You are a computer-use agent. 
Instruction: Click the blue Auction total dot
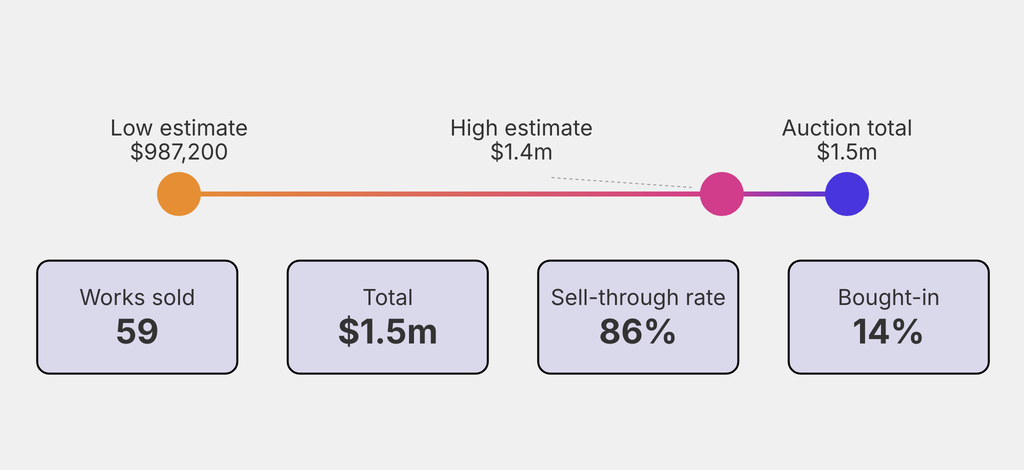pyautogui.click(x=847, y=194)
